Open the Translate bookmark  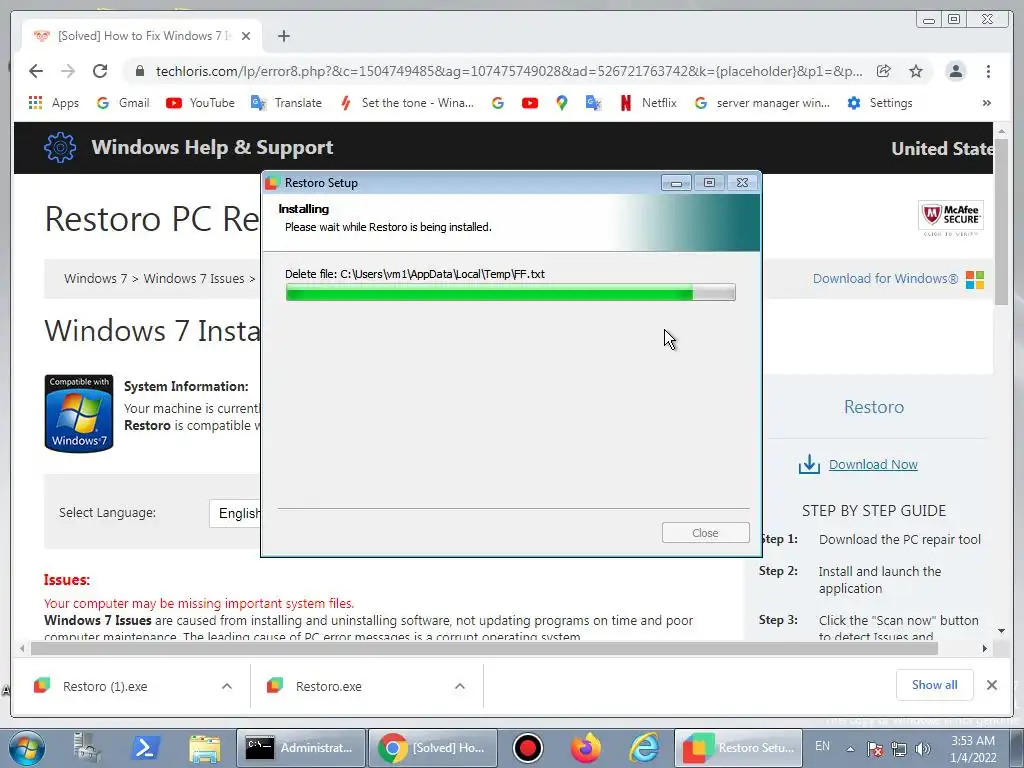[286, 103]
